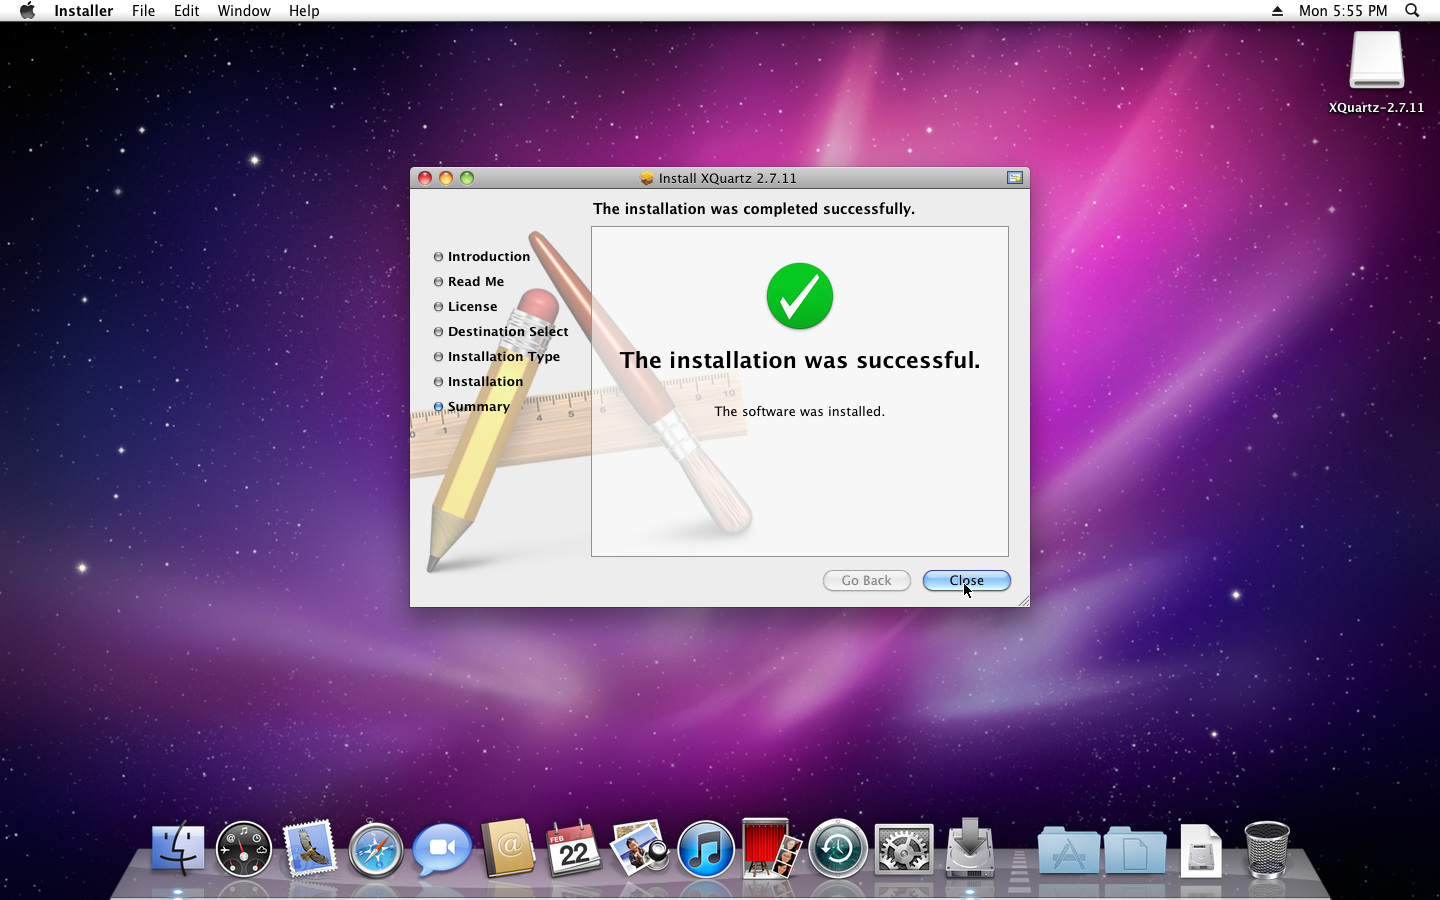
Task: Open Mail from the Dock
Action: (x=310, y=850)
